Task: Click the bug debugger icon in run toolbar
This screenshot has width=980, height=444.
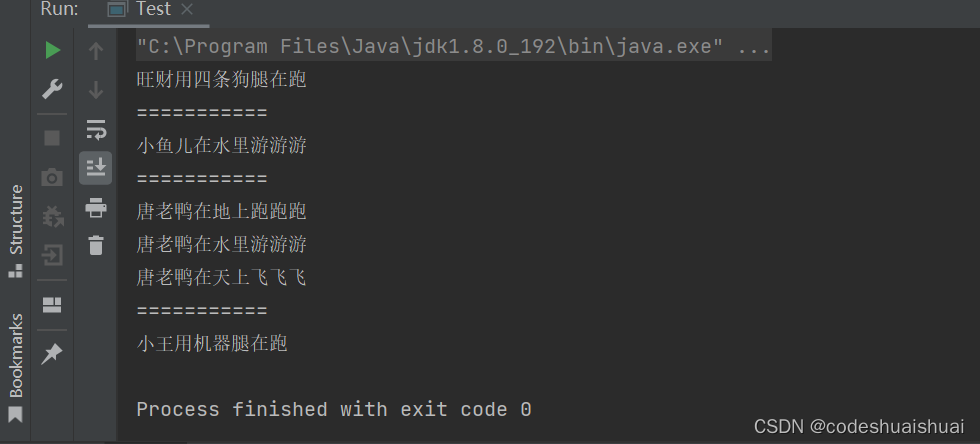Action: [x=52, y=216]
